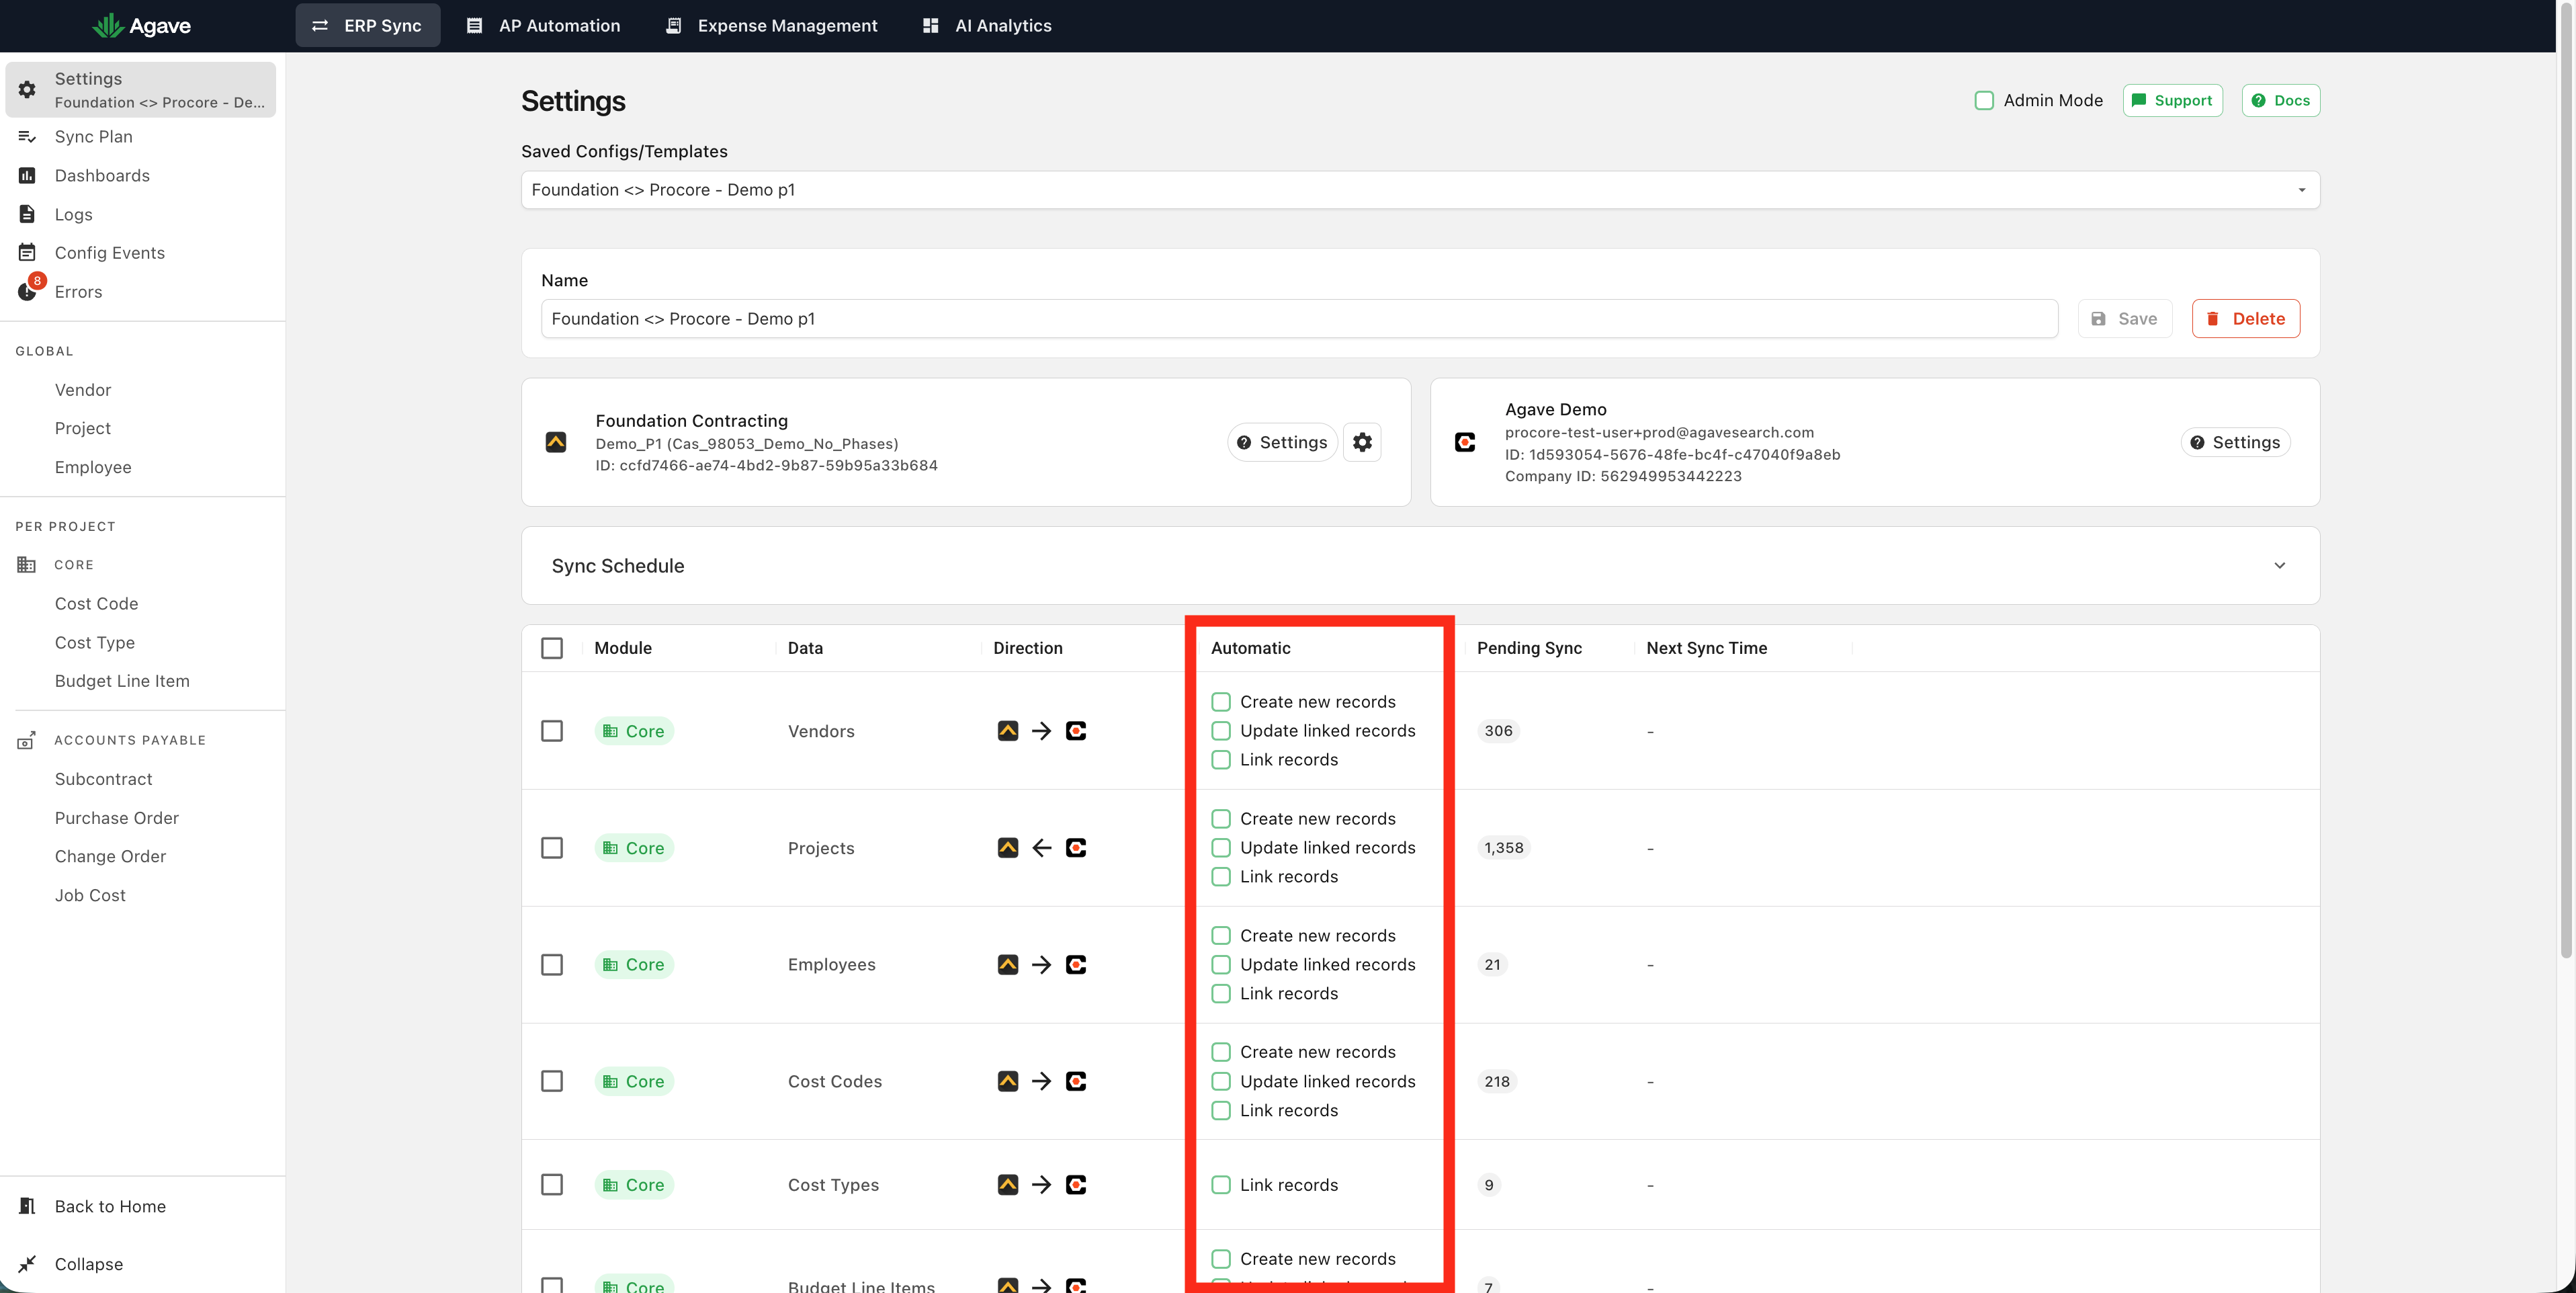Click the Logs document icon
Viewport: 2576px width, 1293px height.
[27, 214]
